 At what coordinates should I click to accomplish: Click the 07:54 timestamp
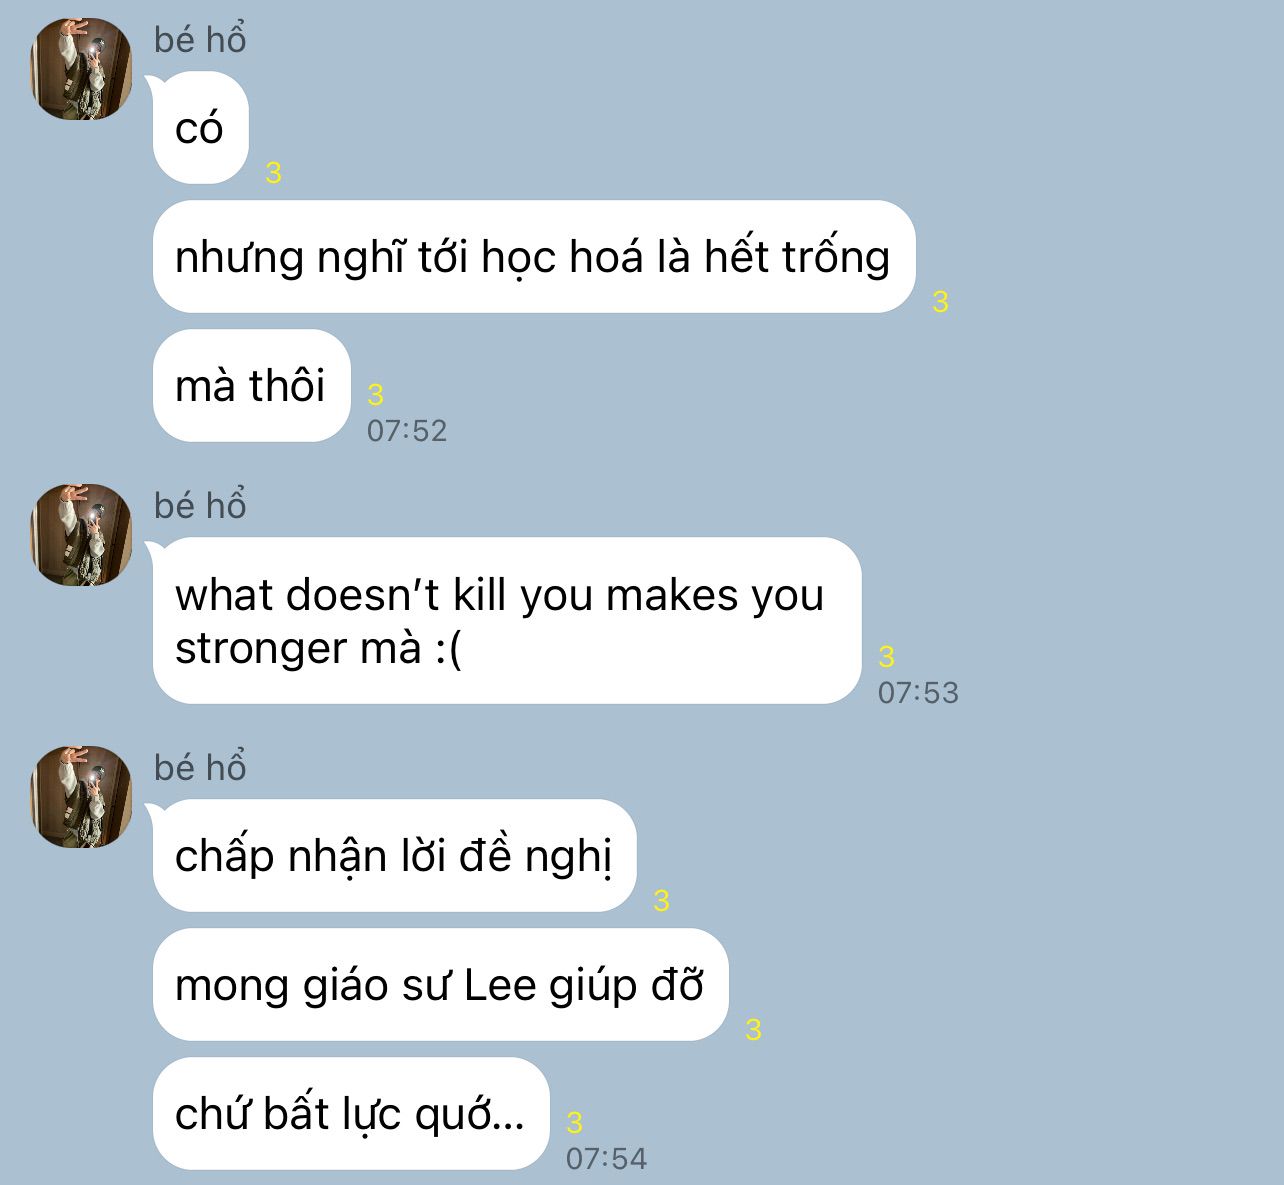click(x=607, y=1159)
